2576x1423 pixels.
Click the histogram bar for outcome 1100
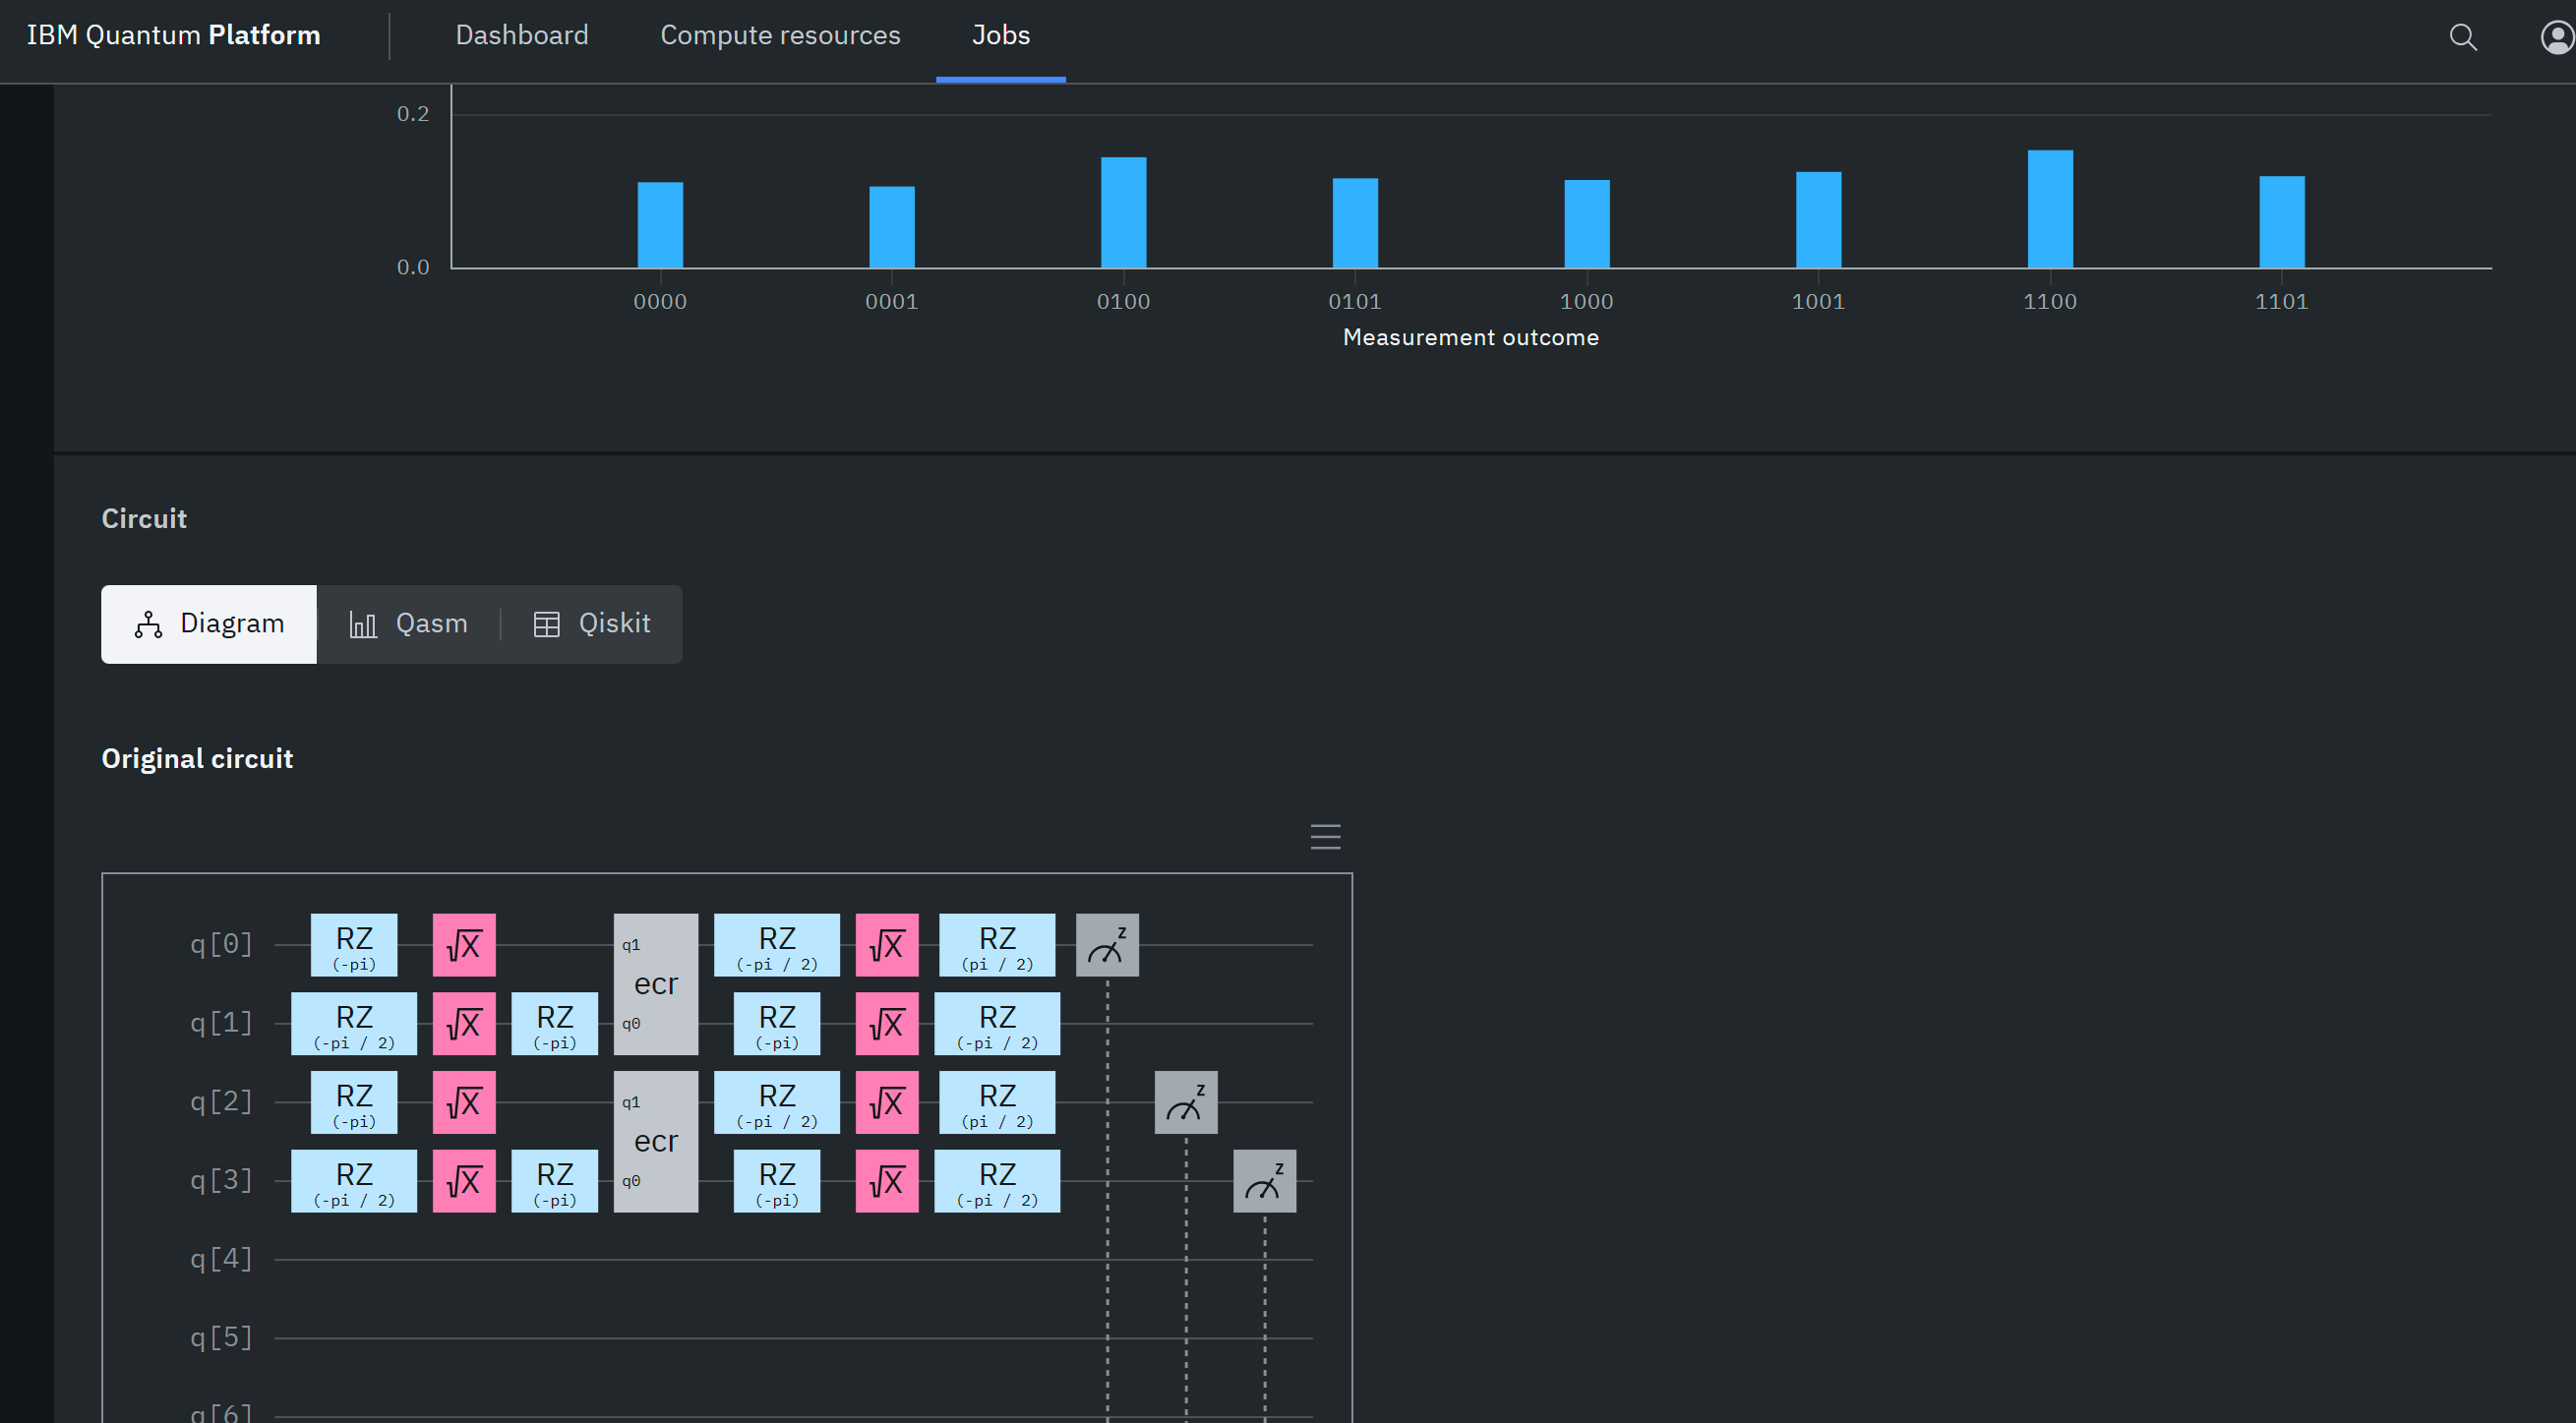(x=2050, y=209)
